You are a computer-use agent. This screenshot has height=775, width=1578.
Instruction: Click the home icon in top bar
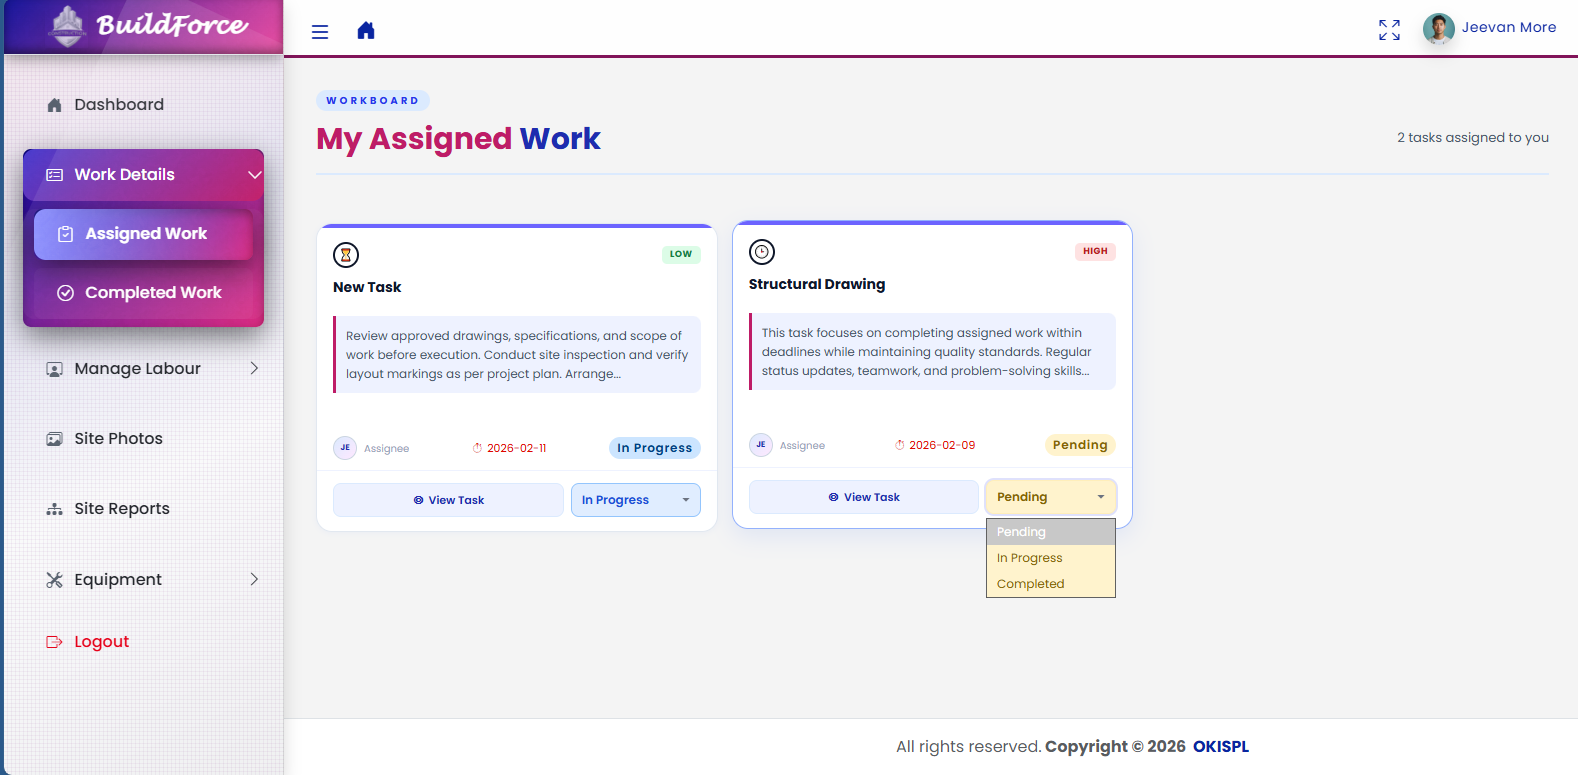366,31
